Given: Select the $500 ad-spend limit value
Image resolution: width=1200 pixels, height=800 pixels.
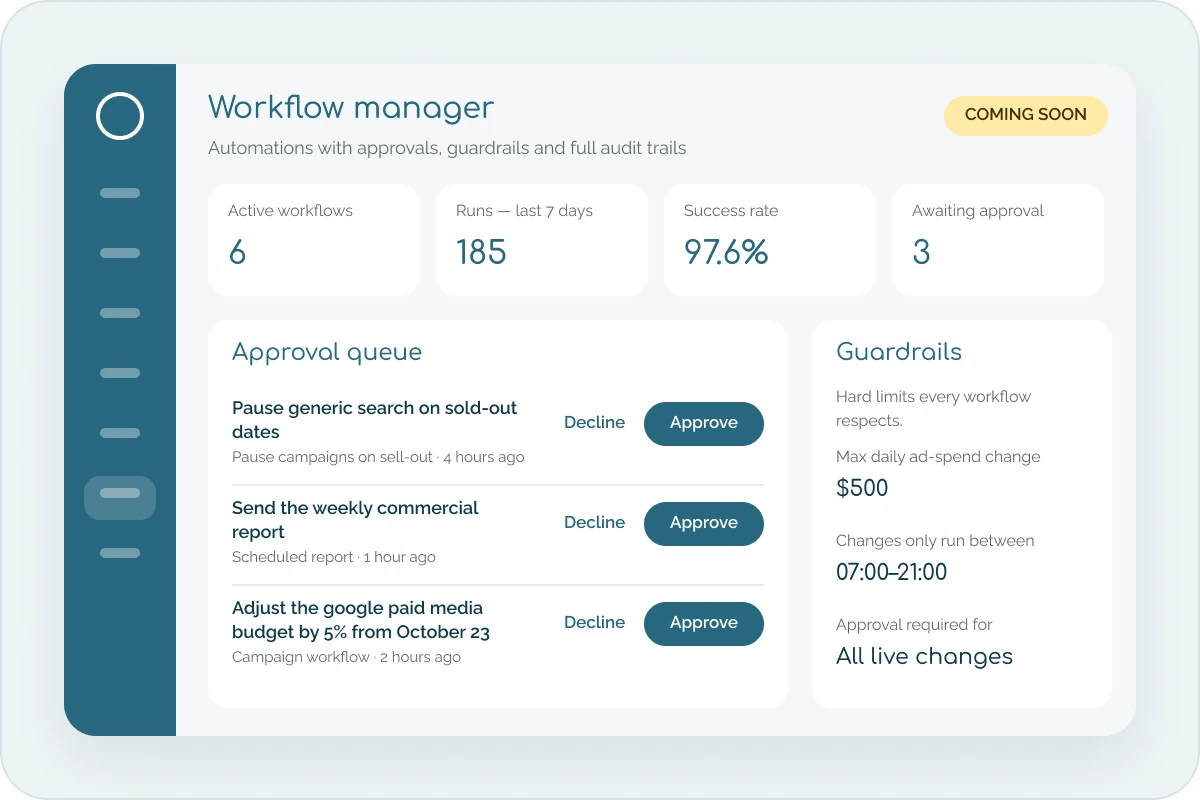Looking at the screenshot, I should (x=862, y=488).
